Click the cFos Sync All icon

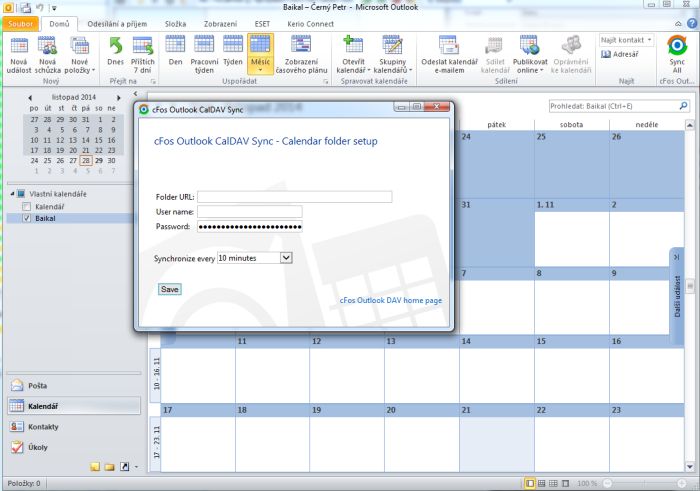click(677, 54)
